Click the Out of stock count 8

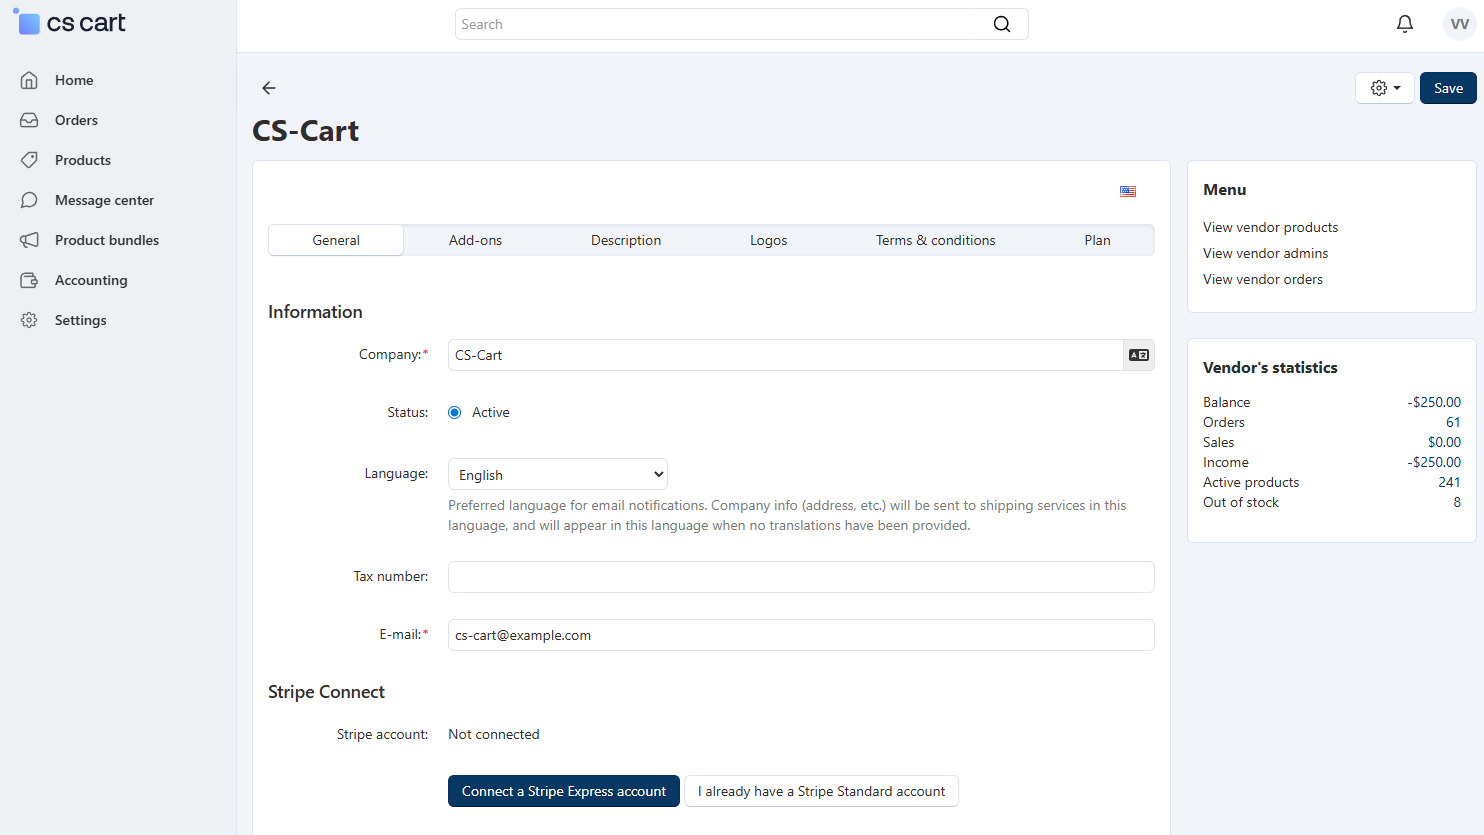[1457, 502]
